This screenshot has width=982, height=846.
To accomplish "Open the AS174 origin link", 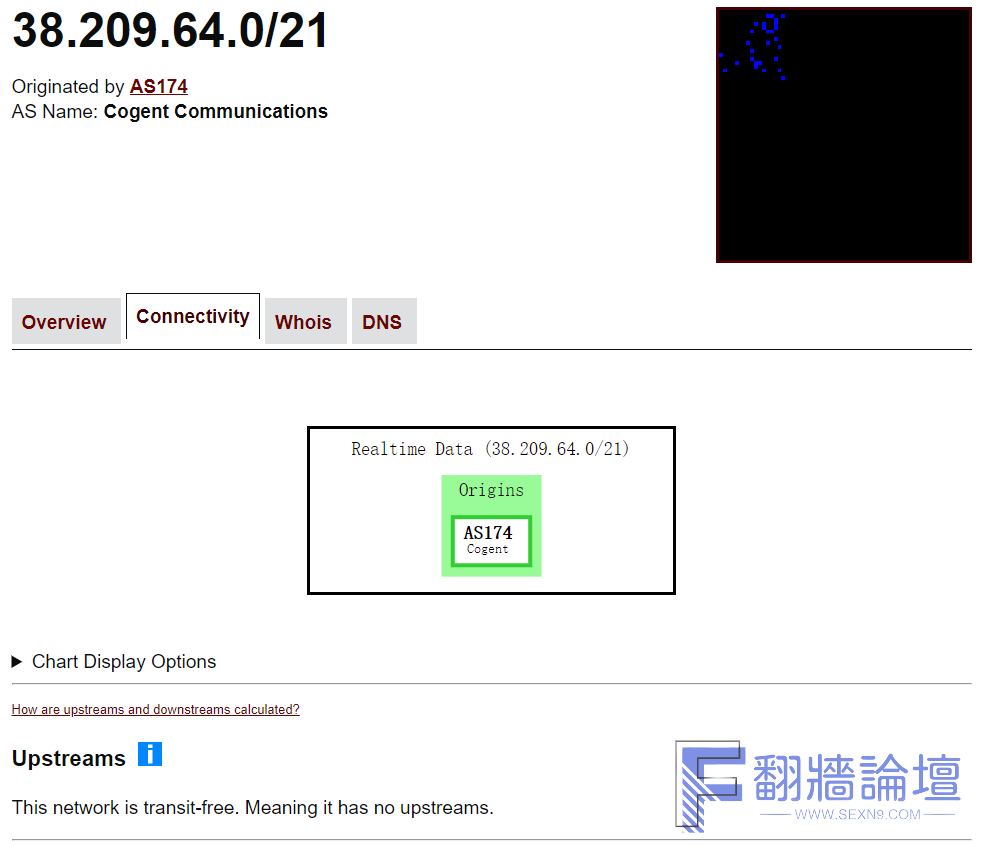I will 158,86.
